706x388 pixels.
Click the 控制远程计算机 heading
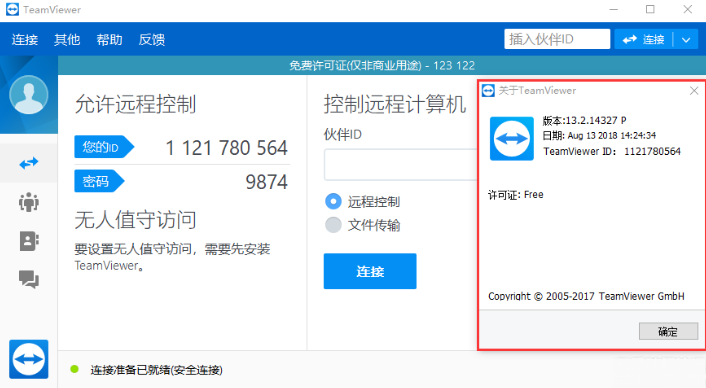pos(395,104)
